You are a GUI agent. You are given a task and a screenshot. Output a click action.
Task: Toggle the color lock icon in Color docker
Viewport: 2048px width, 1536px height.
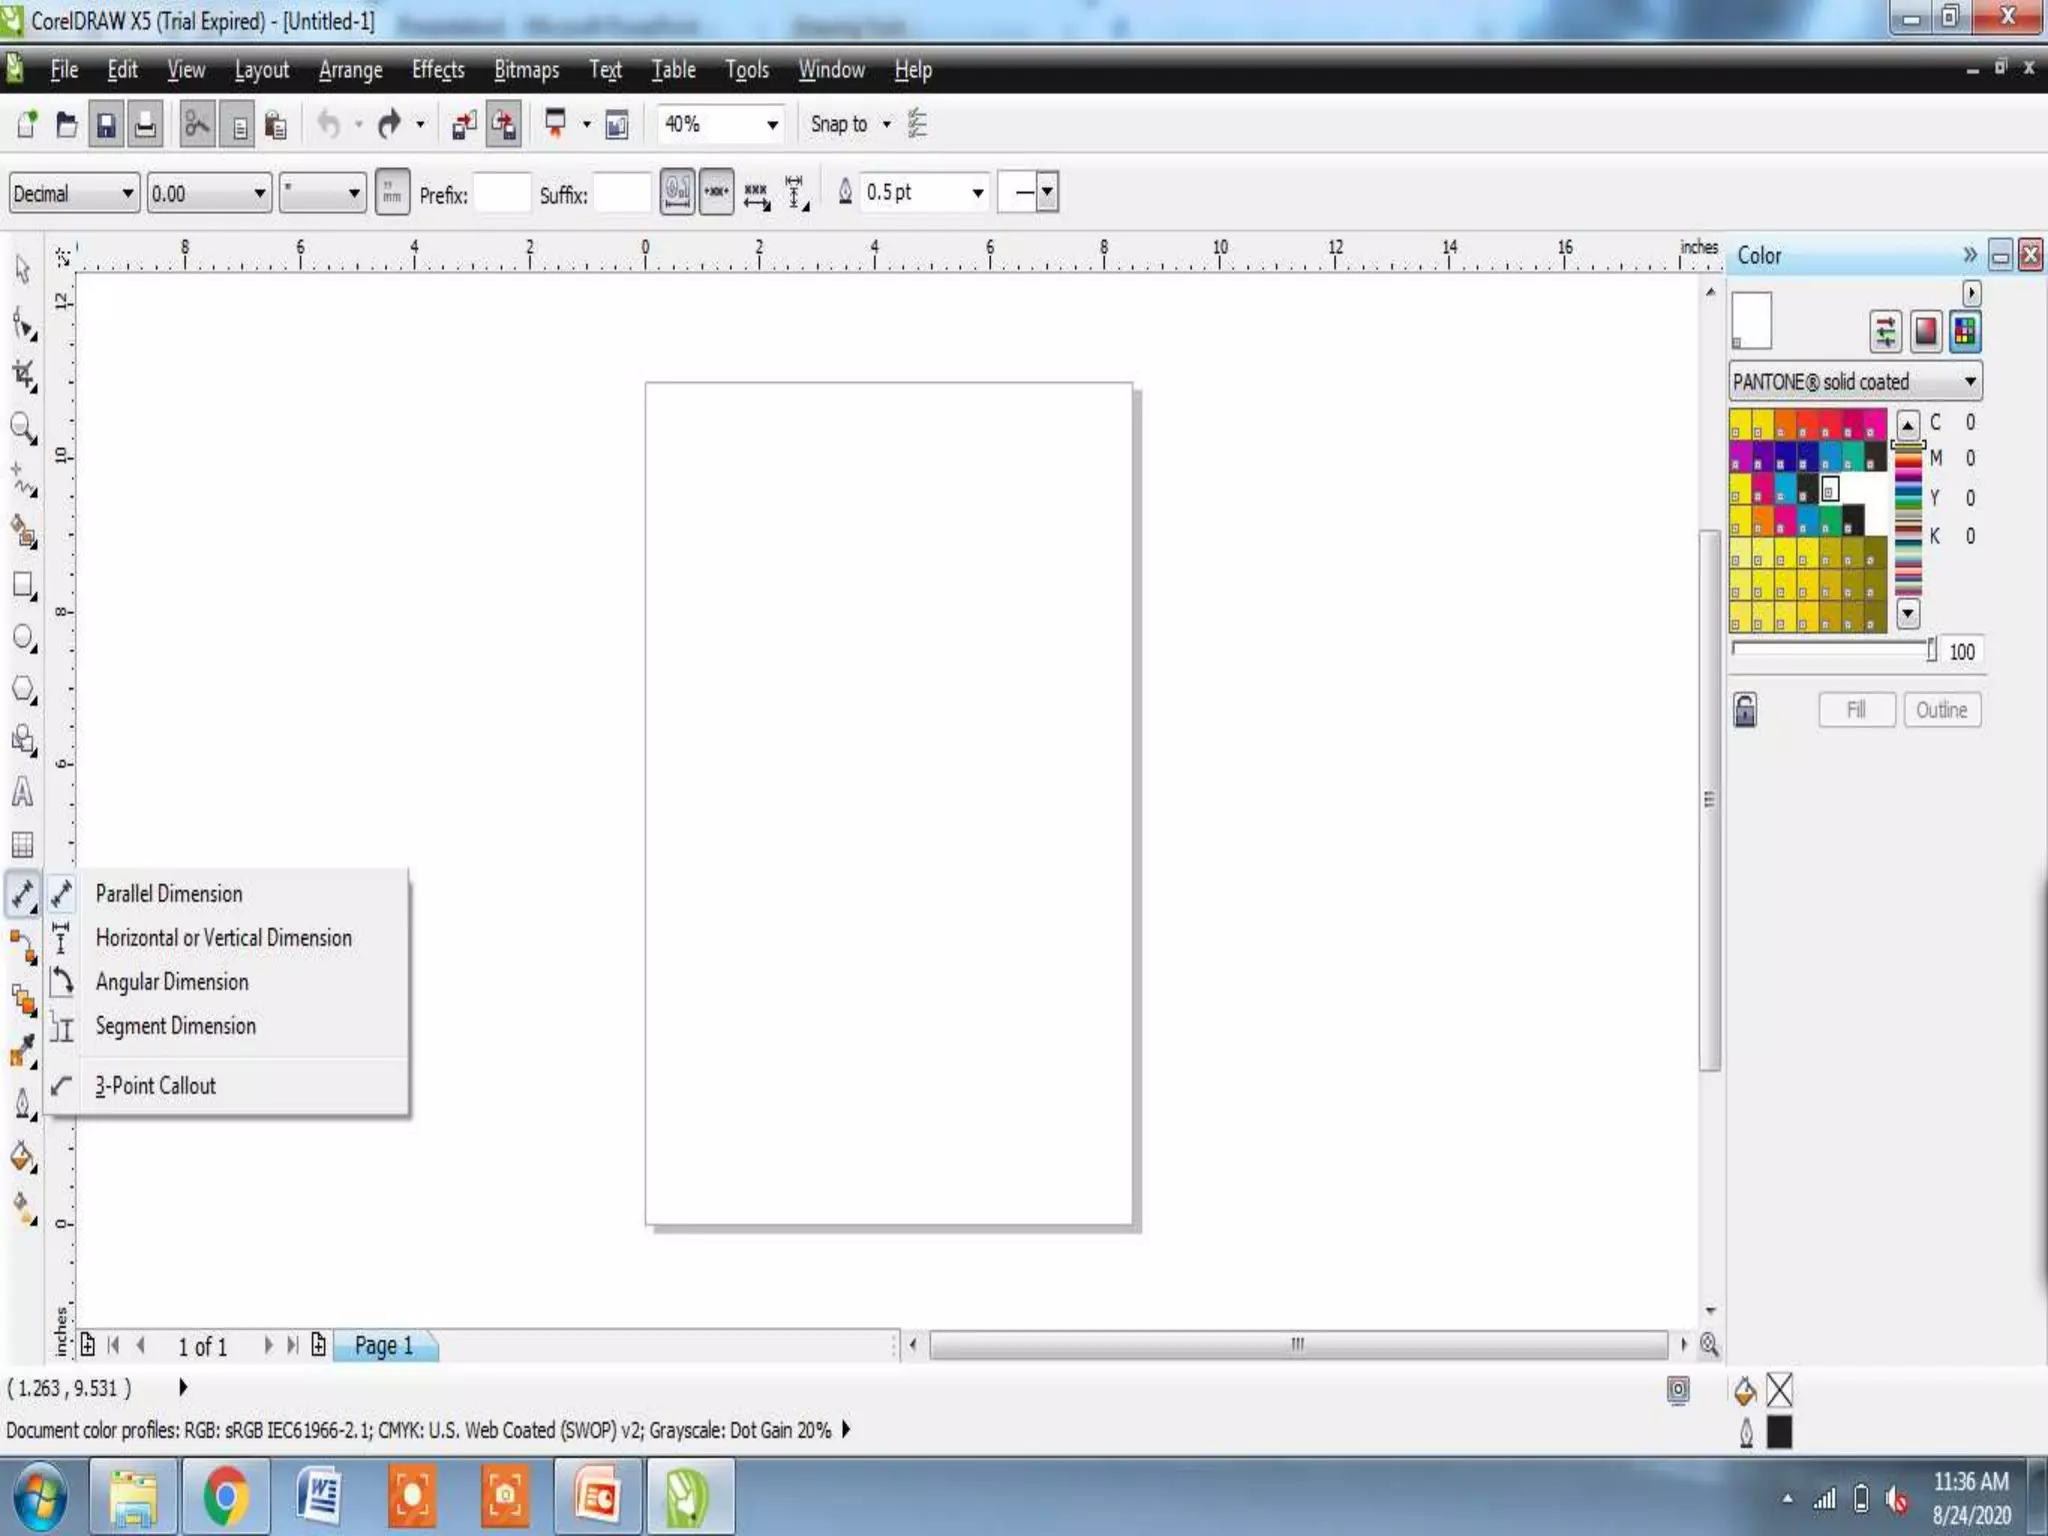point(1745,710)
